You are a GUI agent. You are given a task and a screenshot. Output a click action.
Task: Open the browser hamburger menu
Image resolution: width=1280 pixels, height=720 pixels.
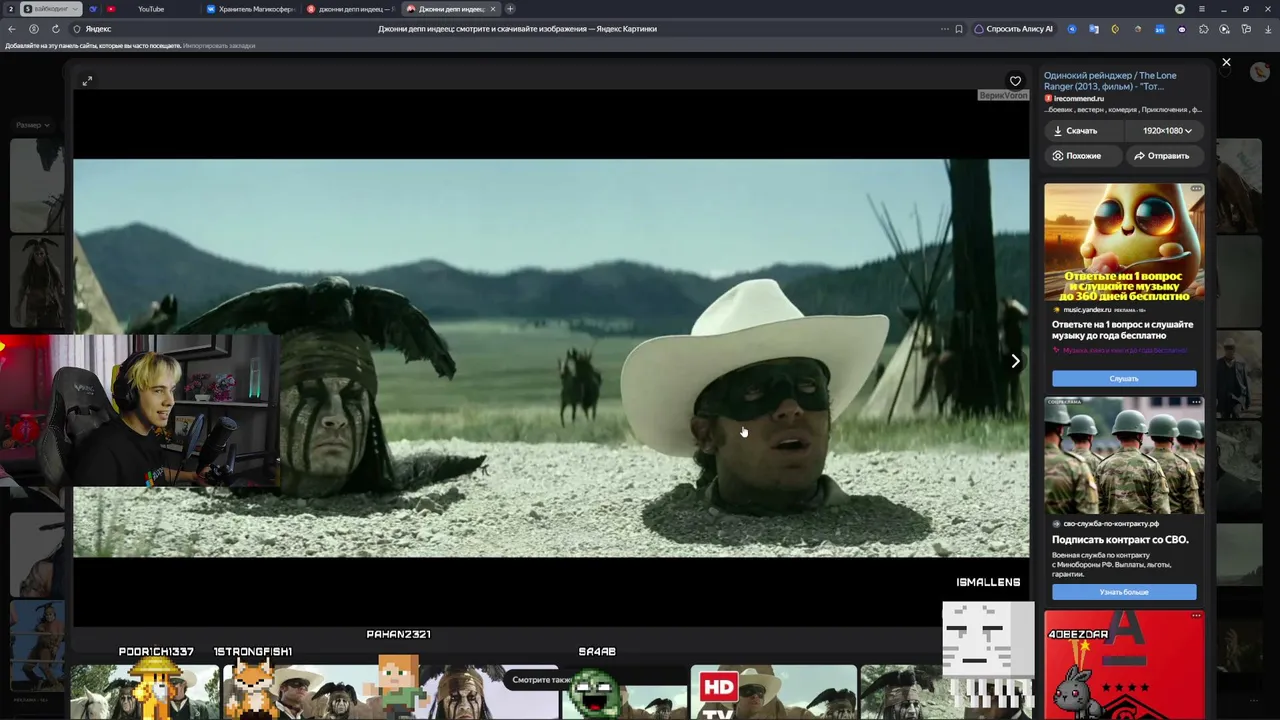1201,9
